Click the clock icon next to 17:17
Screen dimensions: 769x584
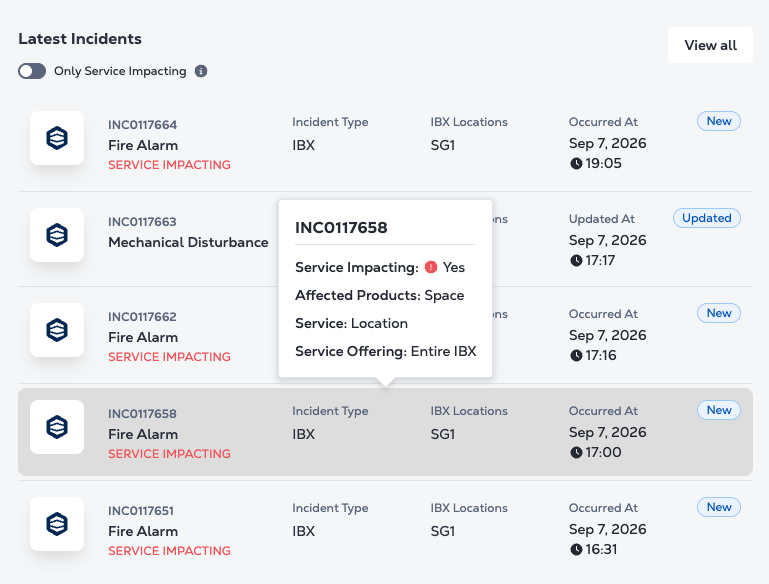pyautogui.click(x=576, y=260)
